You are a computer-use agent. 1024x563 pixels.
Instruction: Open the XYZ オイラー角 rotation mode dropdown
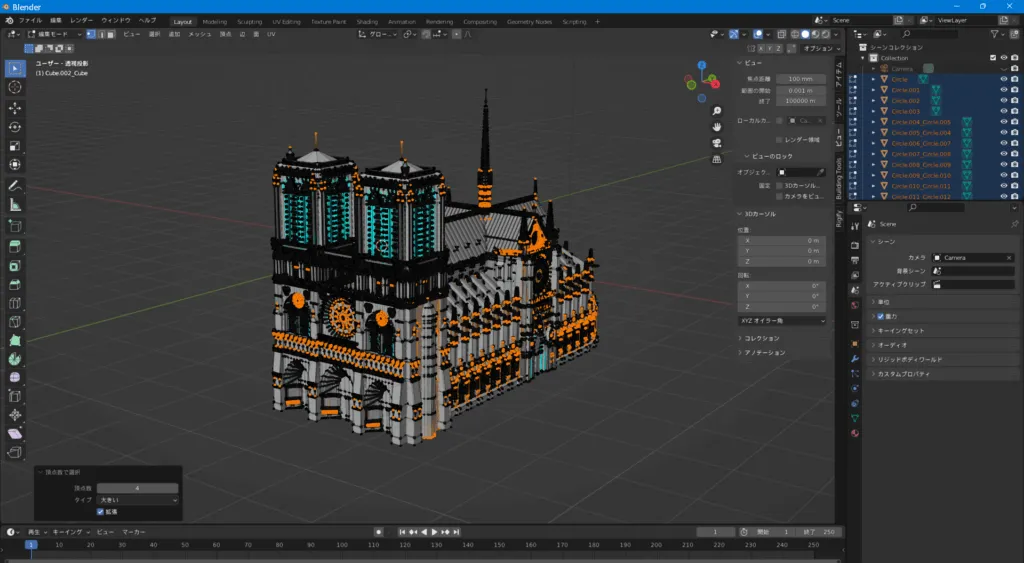pyautogui.click(x=782, y=321)
